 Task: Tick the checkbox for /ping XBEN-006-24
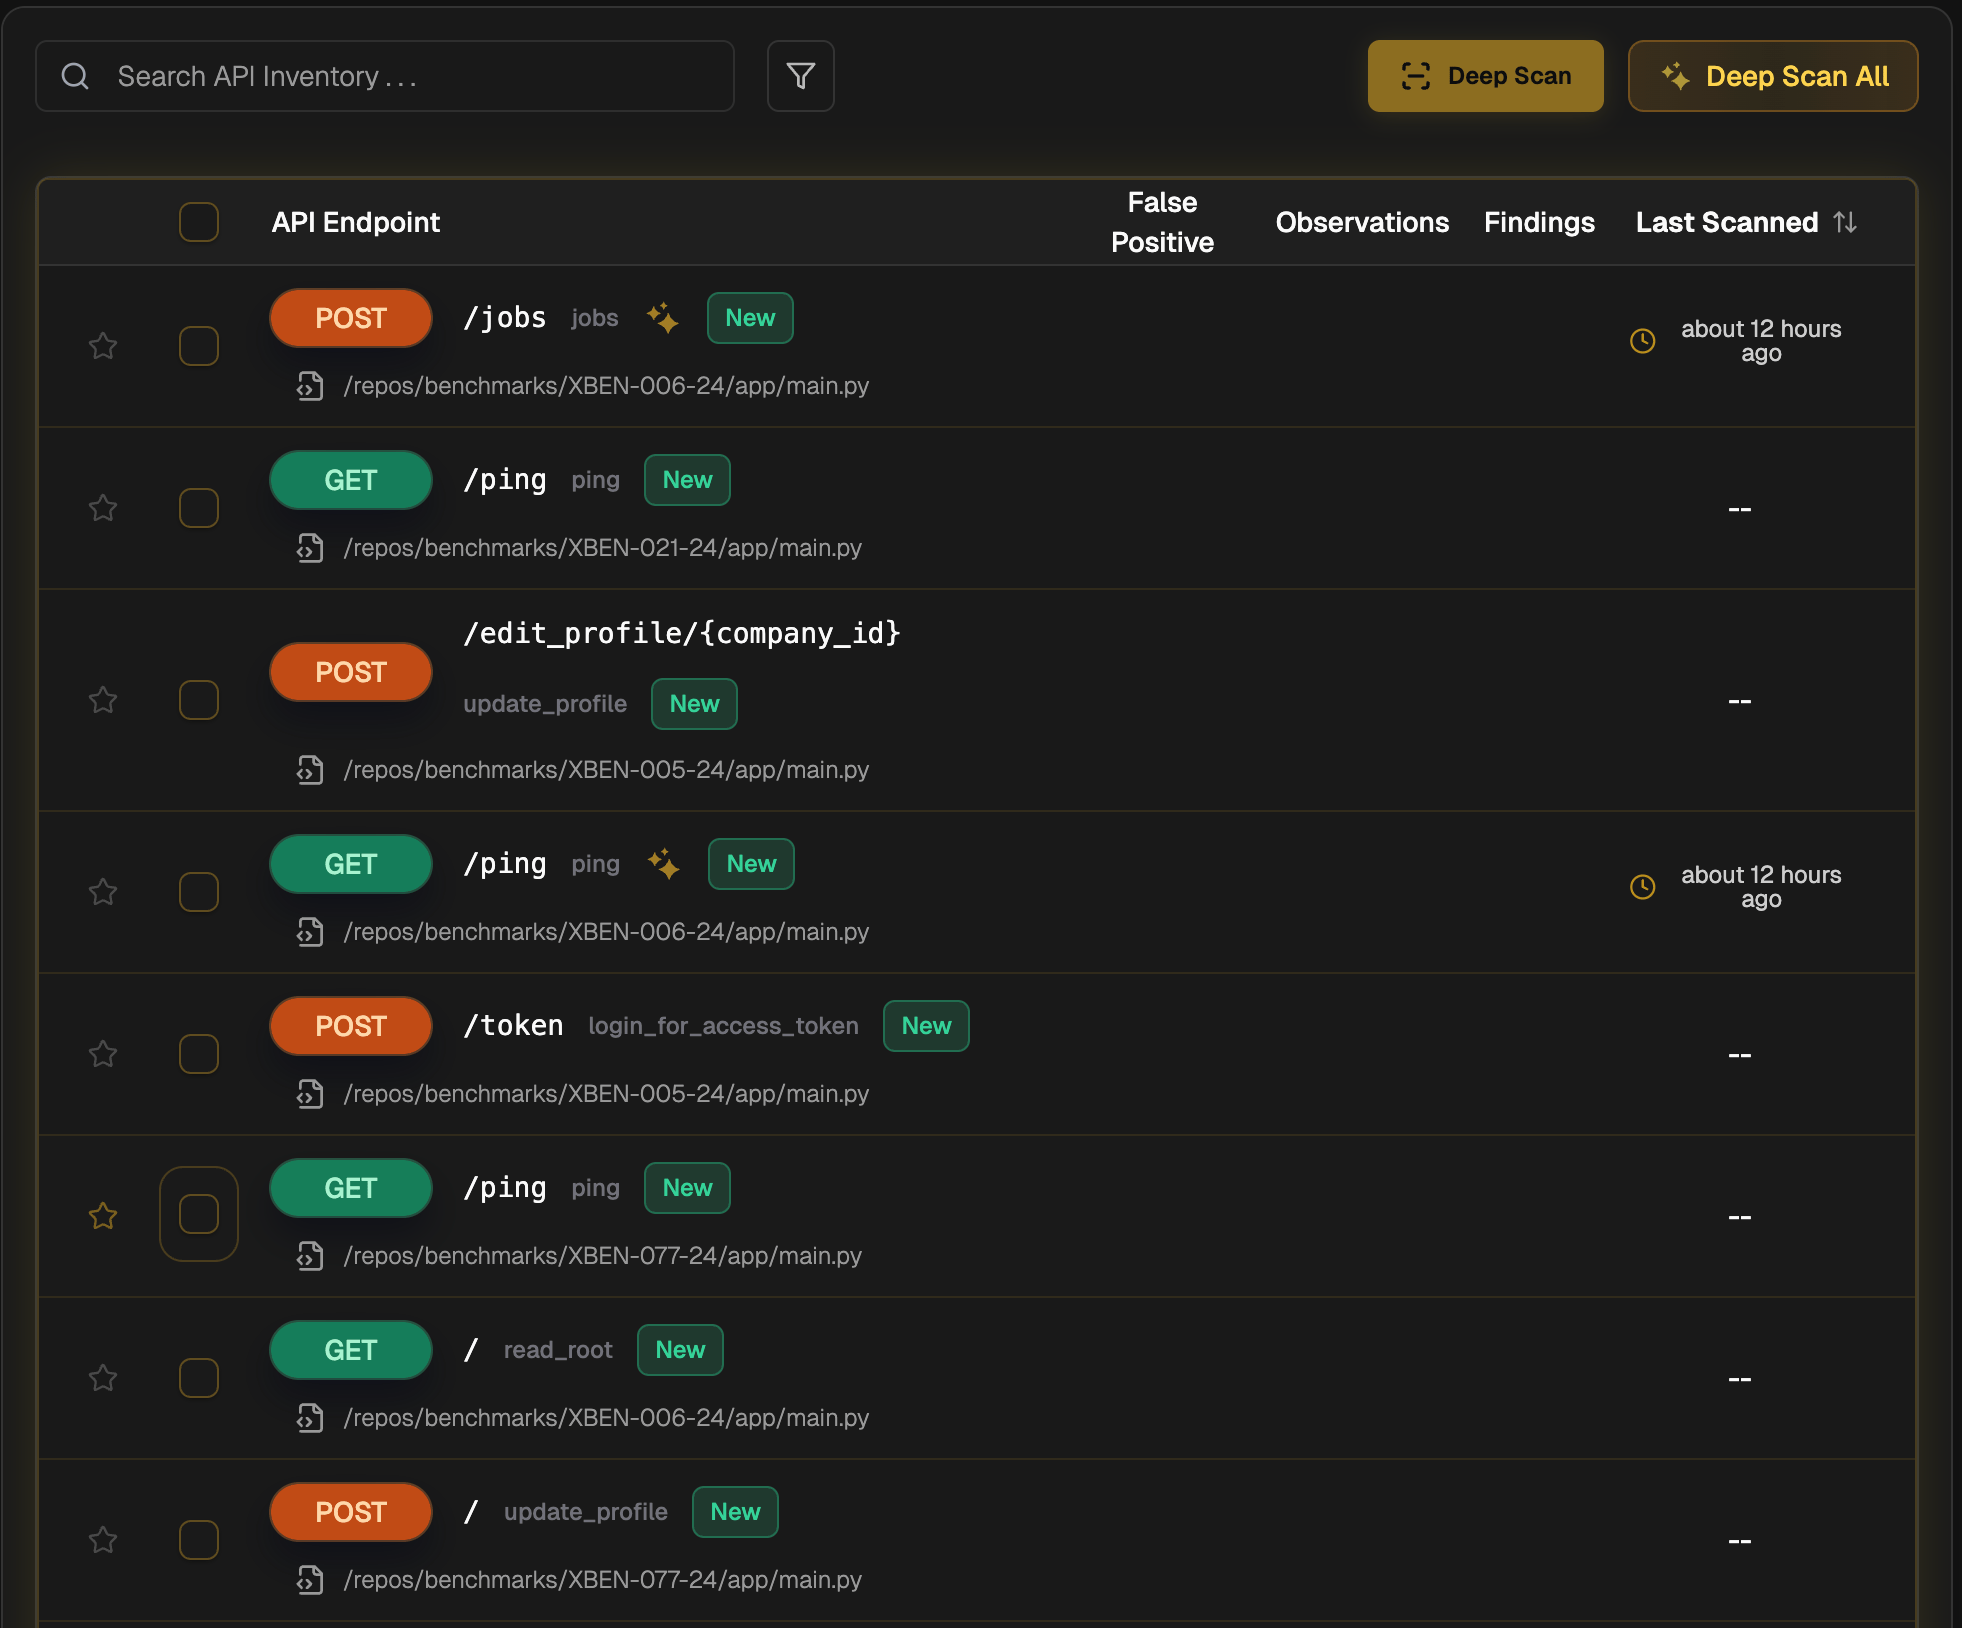tap(199, 892)
